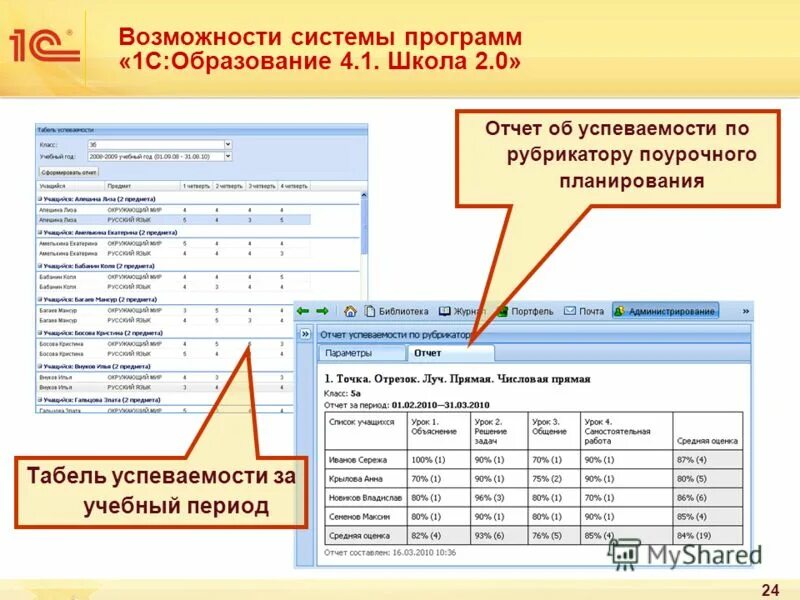The height and width of the screenshot is (600, 800).
Task: Click the Табель scrollbar up arrow
Action: click(364, 195)
